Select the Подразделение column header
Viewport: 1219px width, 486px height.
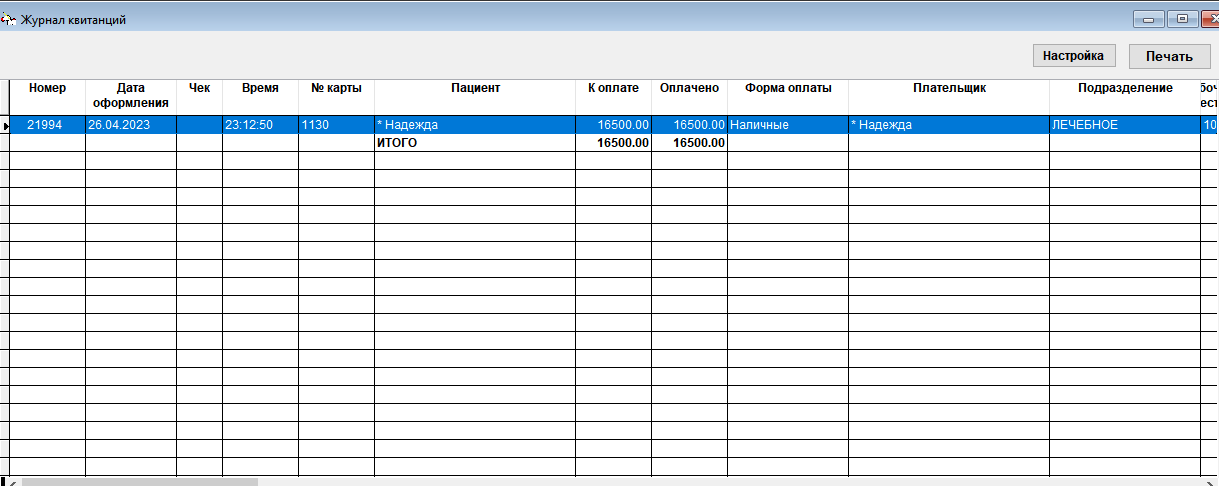pyautogui.click(x=1125, y=88)
